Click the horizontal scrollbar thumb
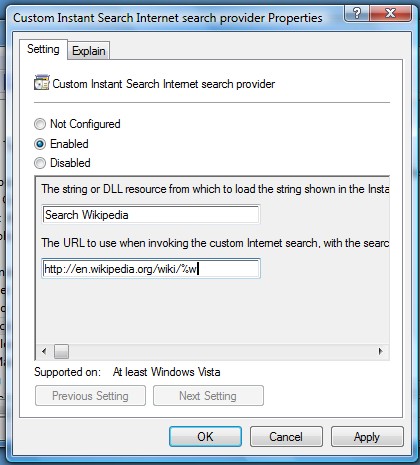Image resolution: width=420 pixels, height=465 pixels. 61,351
